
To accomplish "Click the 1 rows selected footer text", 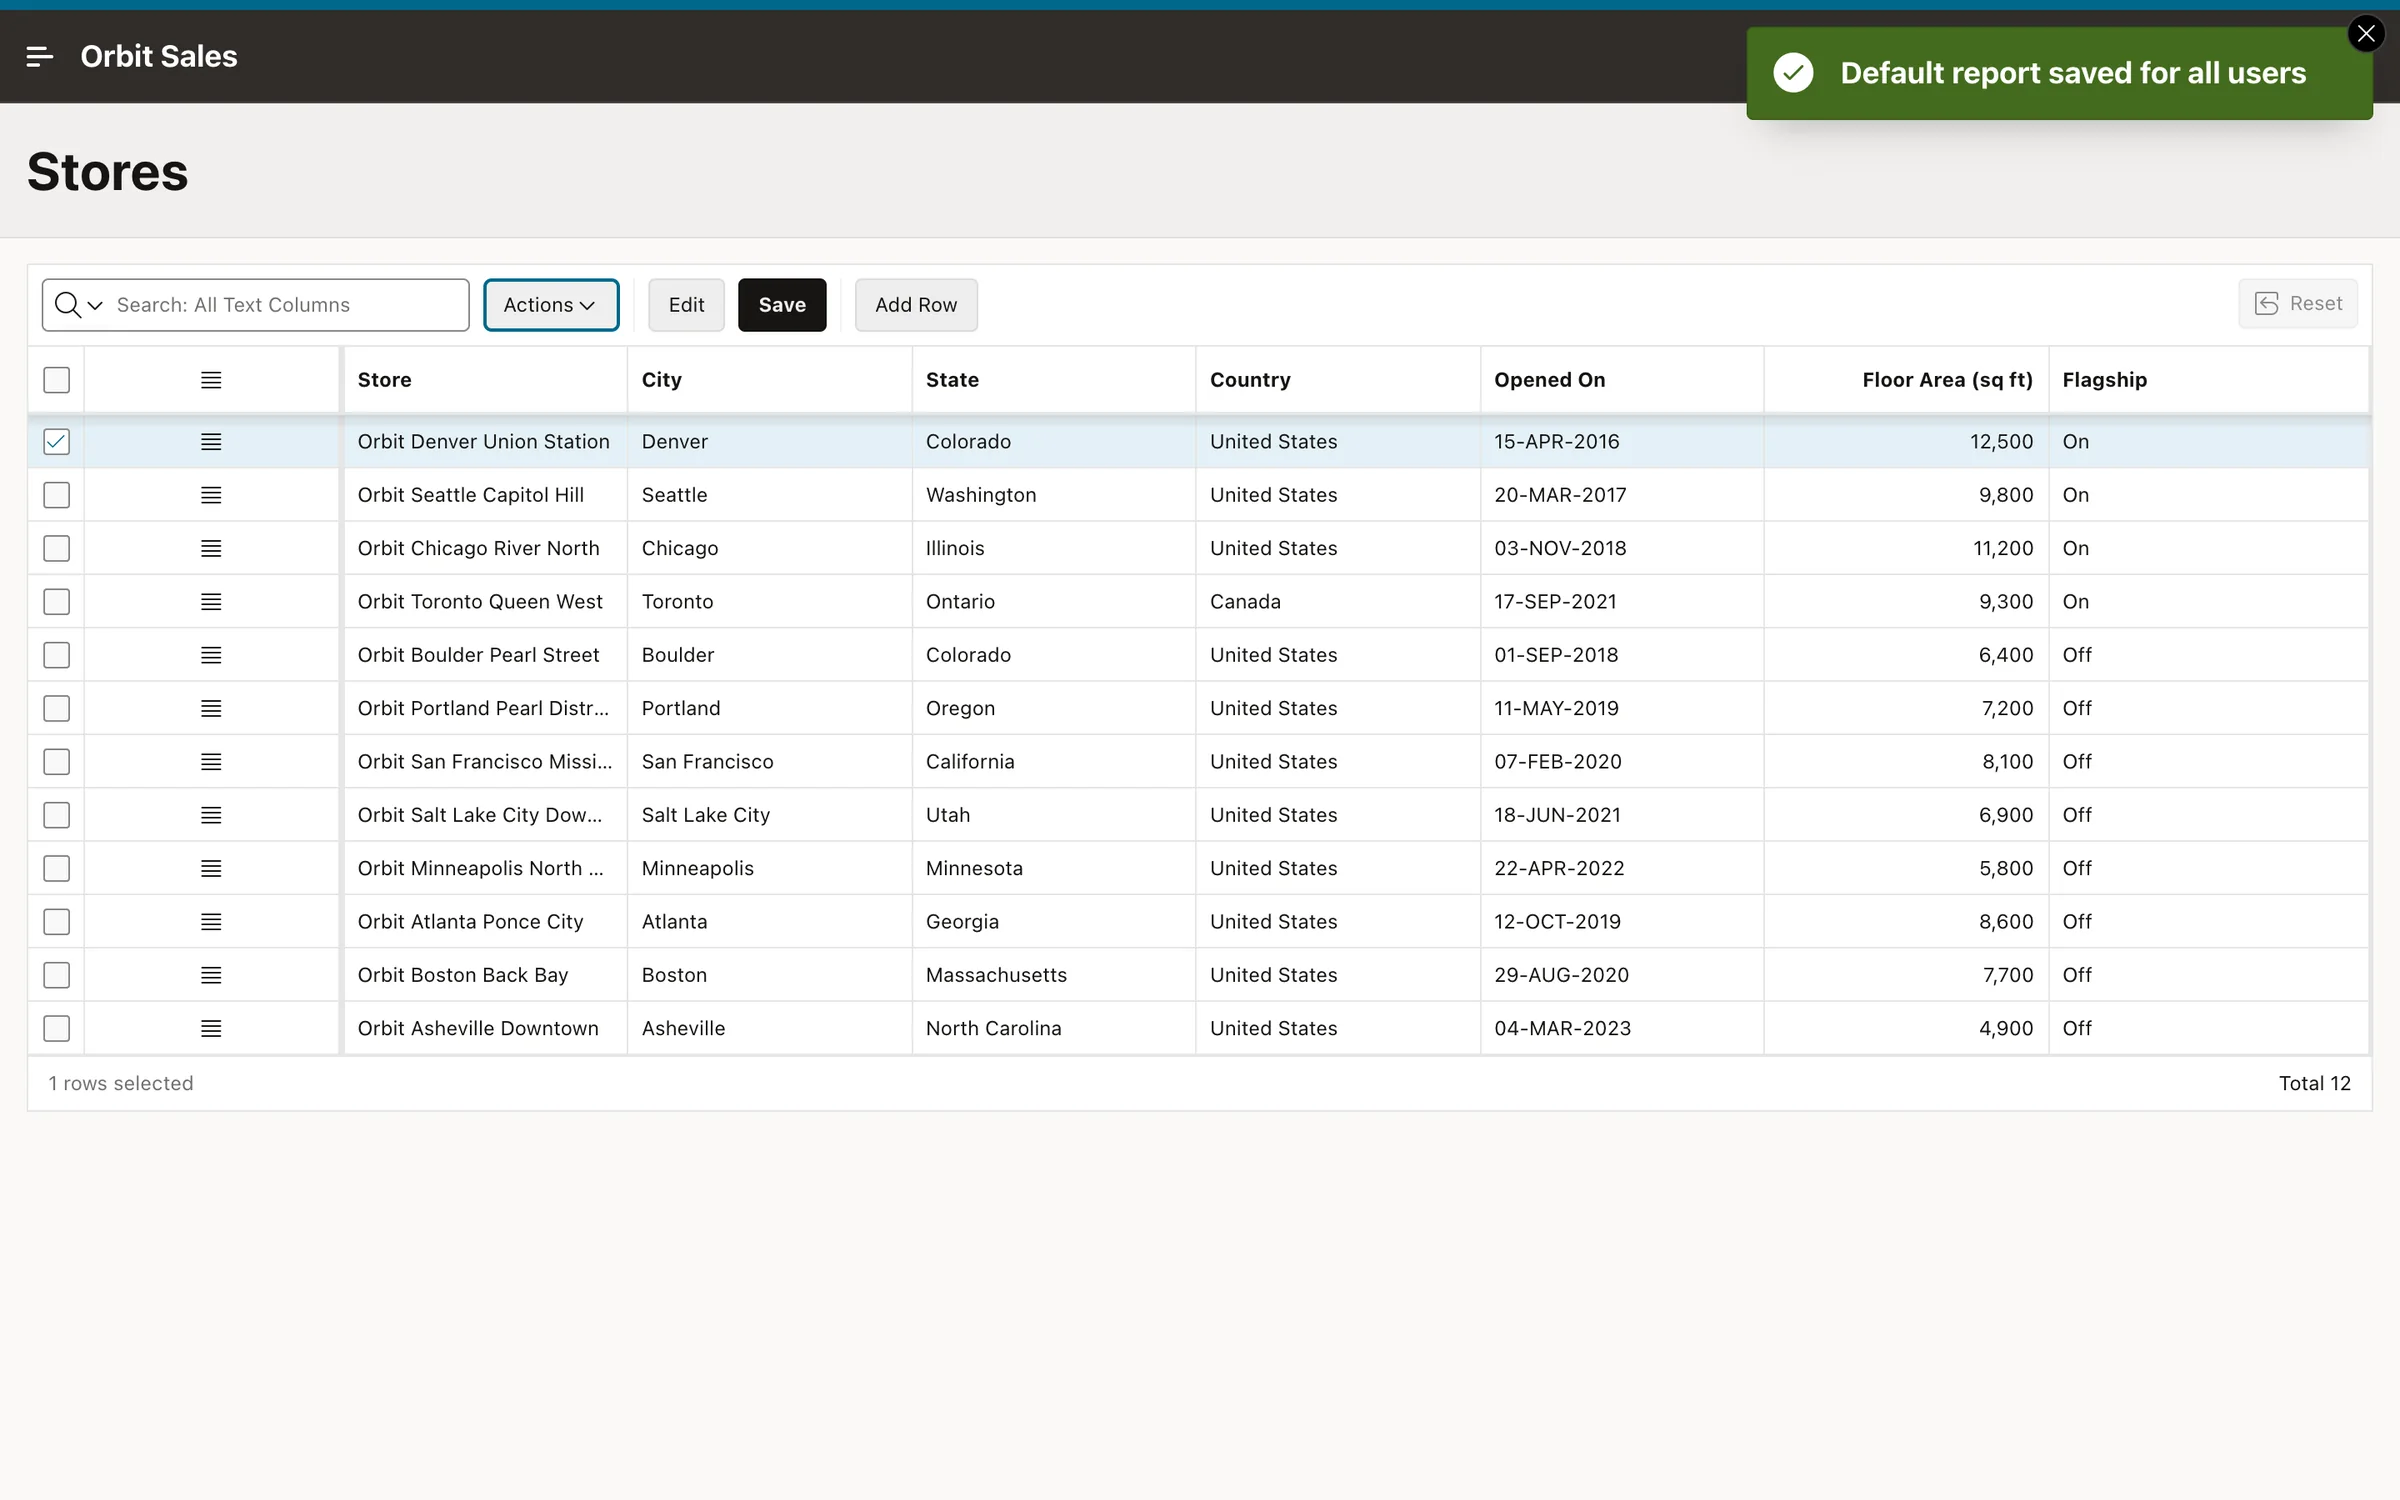I will [121, 1083].
